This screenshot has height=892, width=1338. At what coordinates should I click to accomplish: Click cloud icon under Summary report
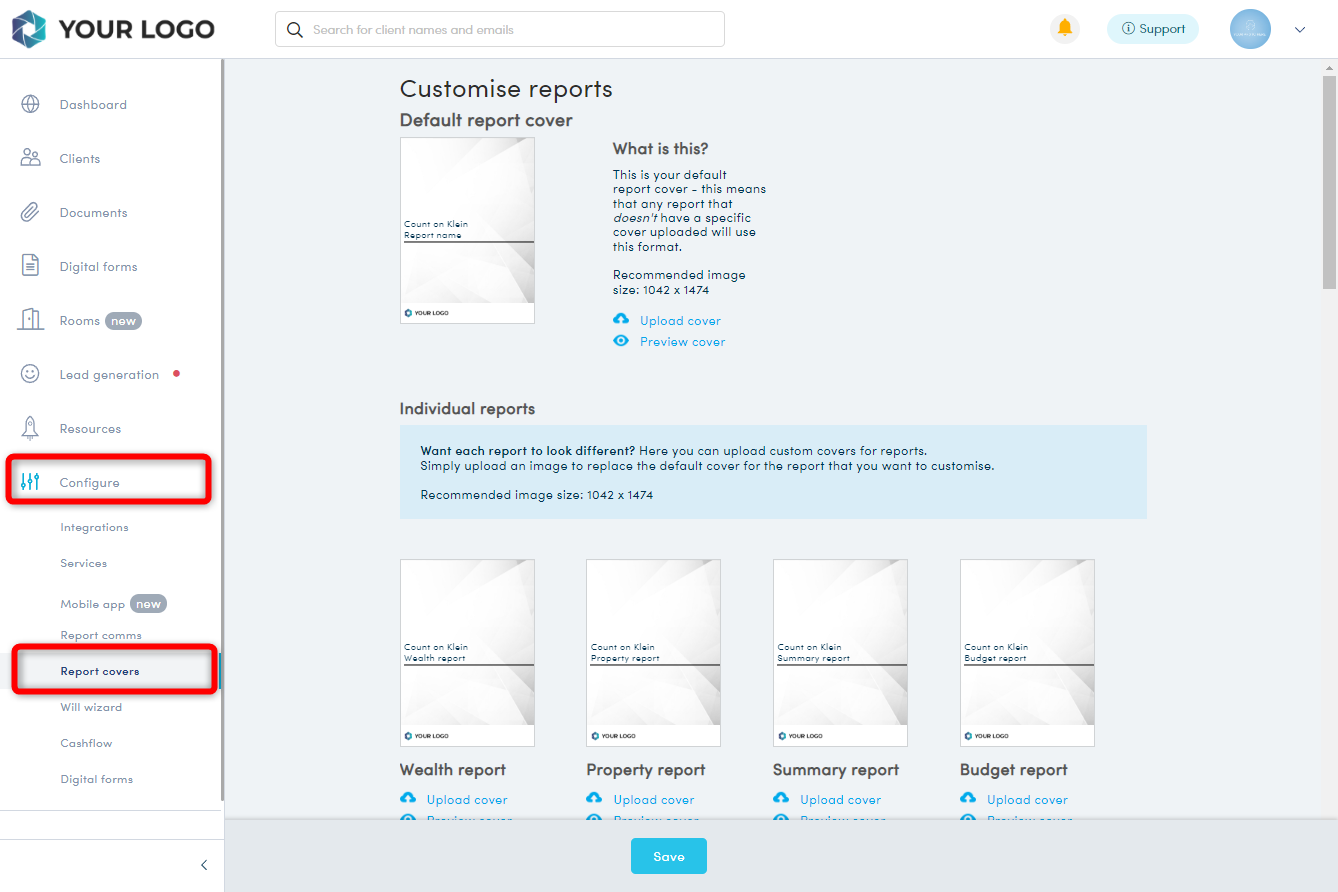(x=781, y=798)
